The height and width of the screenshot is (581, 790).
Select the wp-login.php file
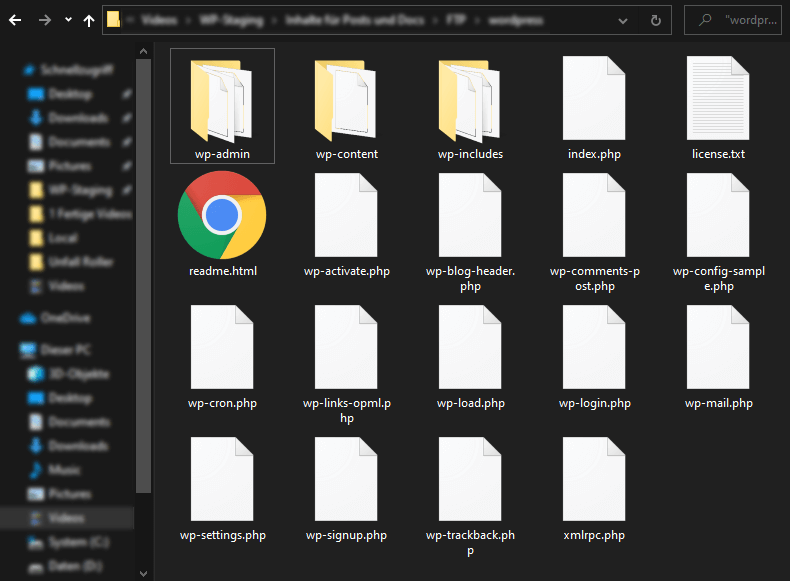point(594,357)
